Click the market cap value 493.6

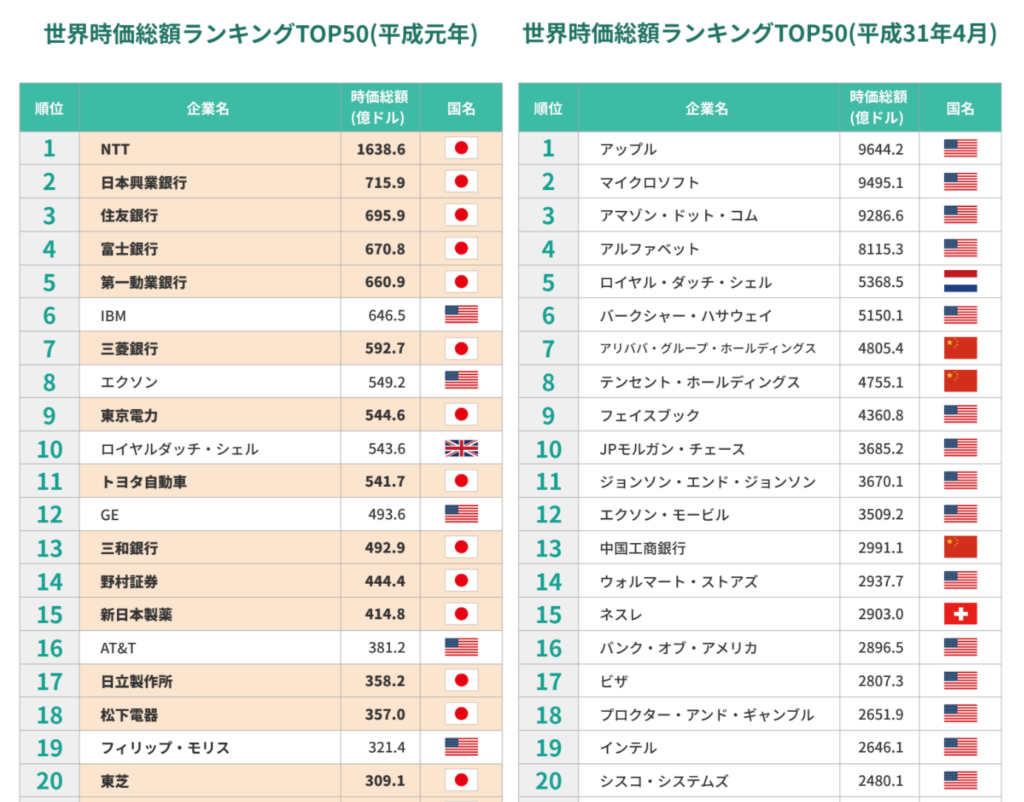pyautogui.click(x=387, y=515)
